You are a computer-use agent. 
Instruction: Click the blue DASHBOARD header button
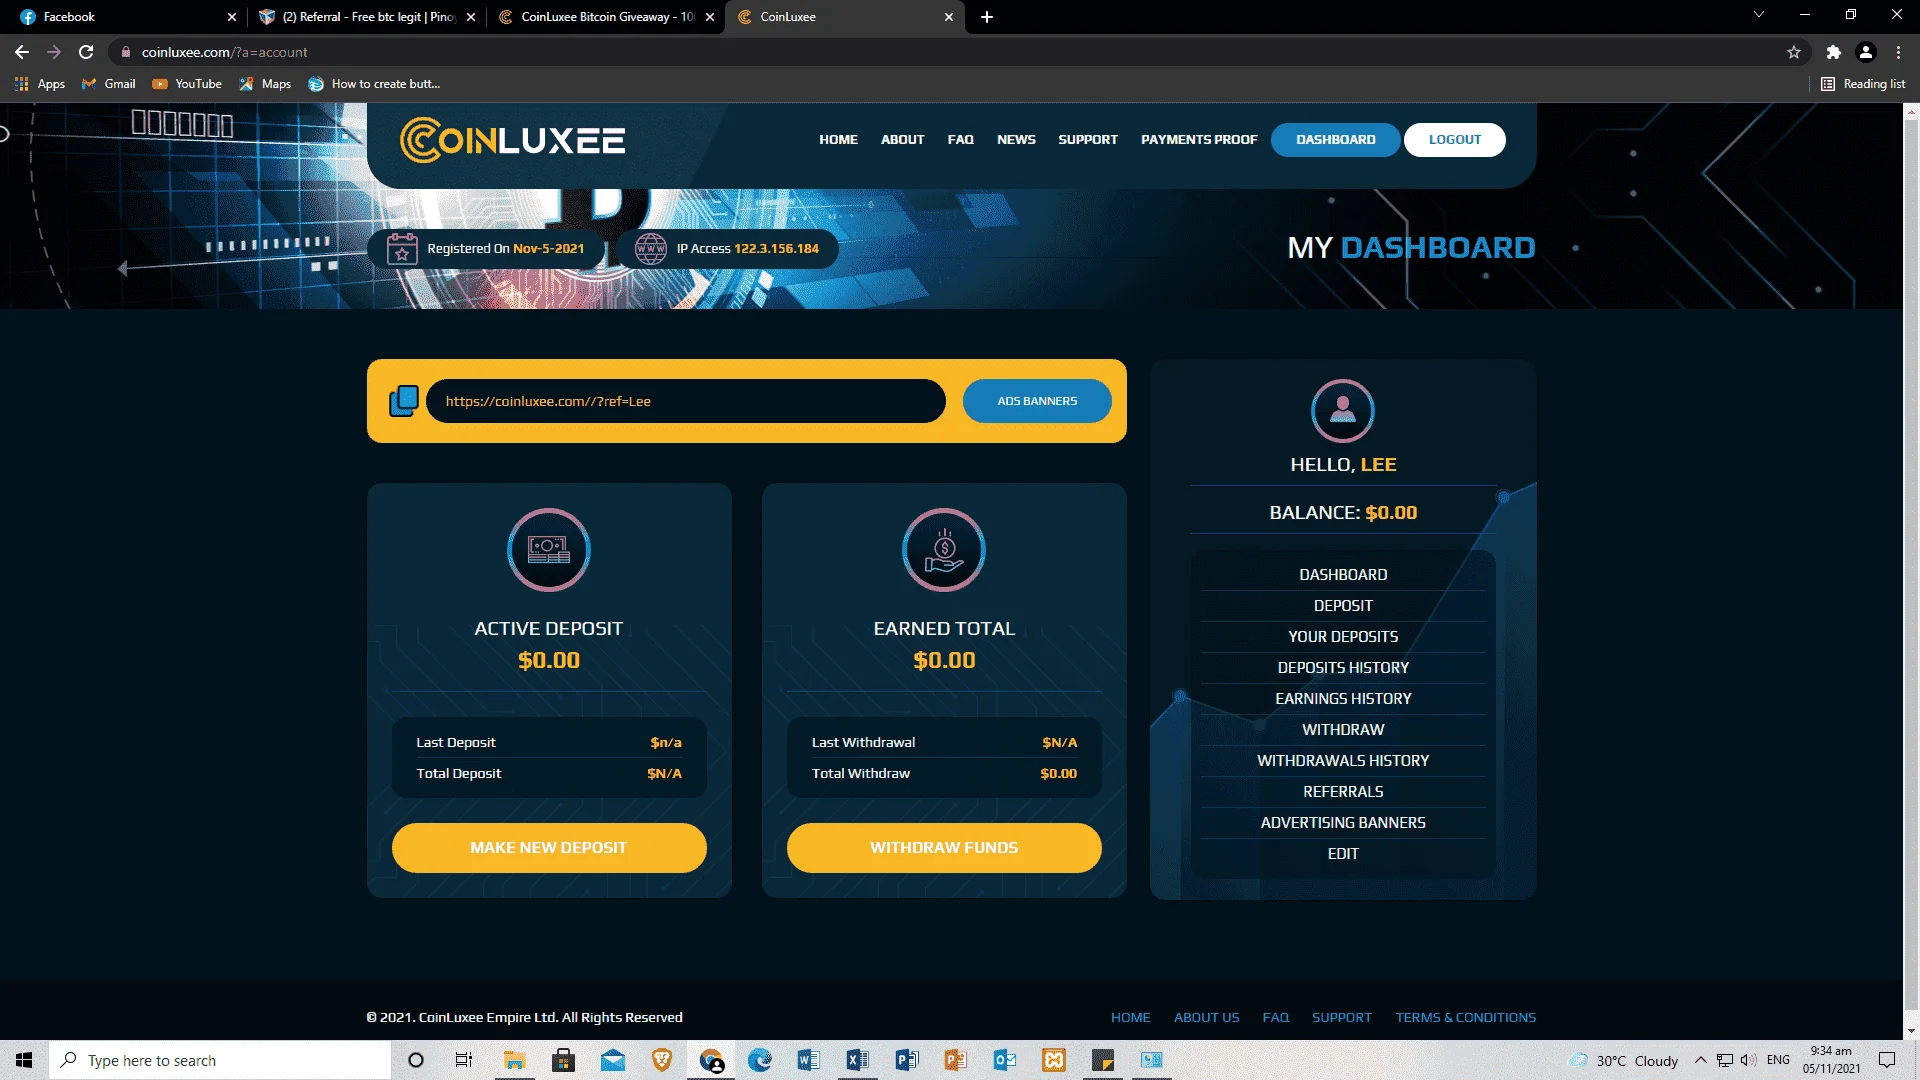point(1335,140)
